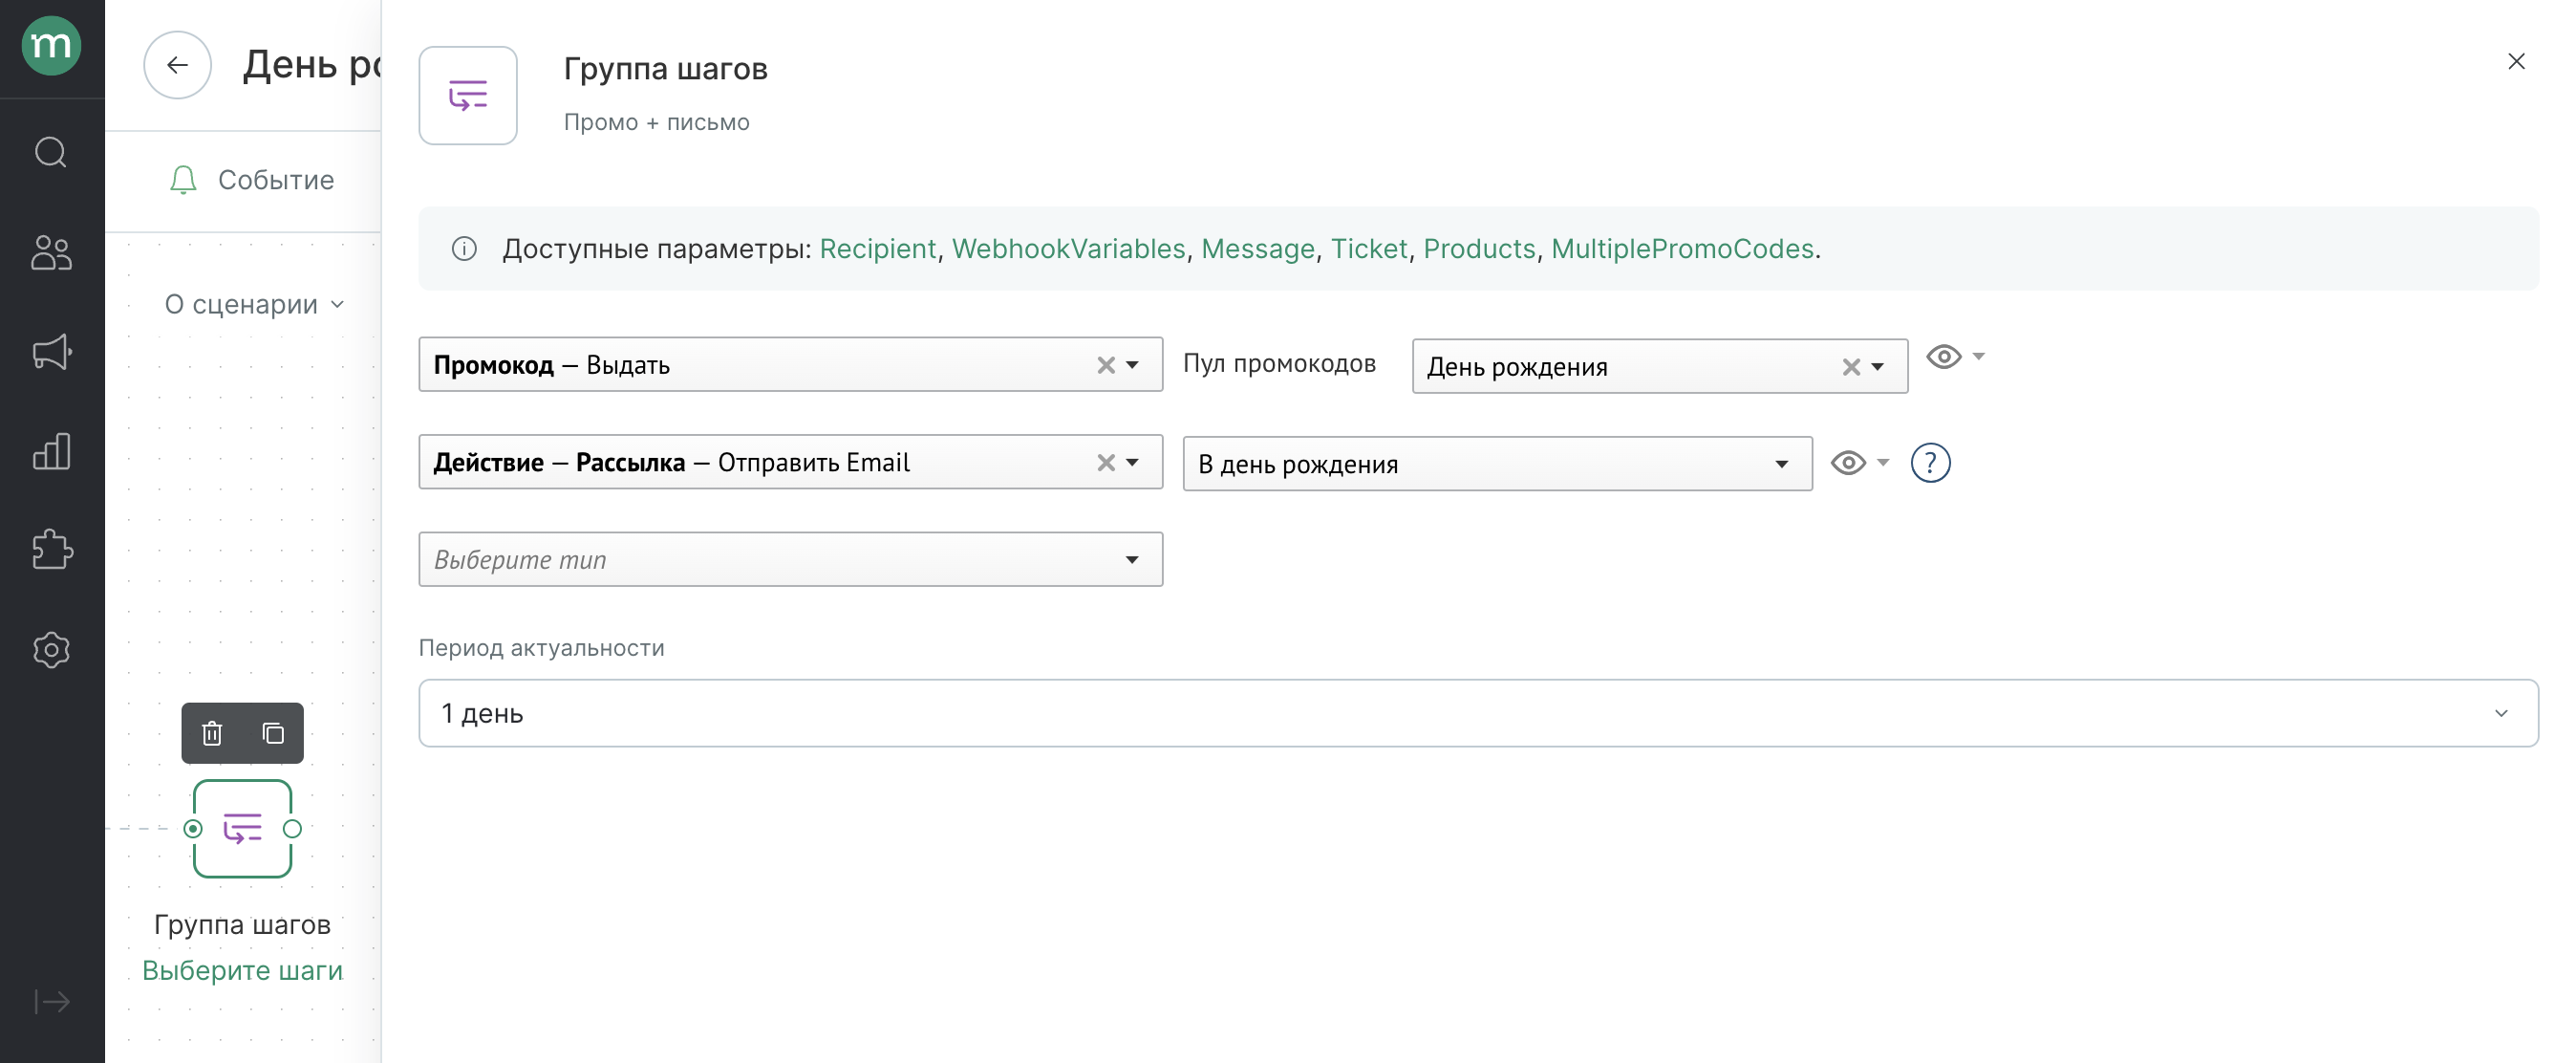The height and width of the screenshot is (1063, 2576).
Task: Open arrow next to email row eye
Action: click(1883, 462)
